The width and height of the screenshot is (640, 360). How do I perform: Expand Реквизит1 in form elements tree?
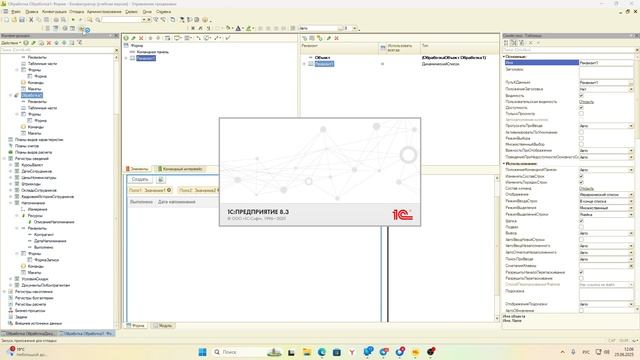[x=126, y=58]
